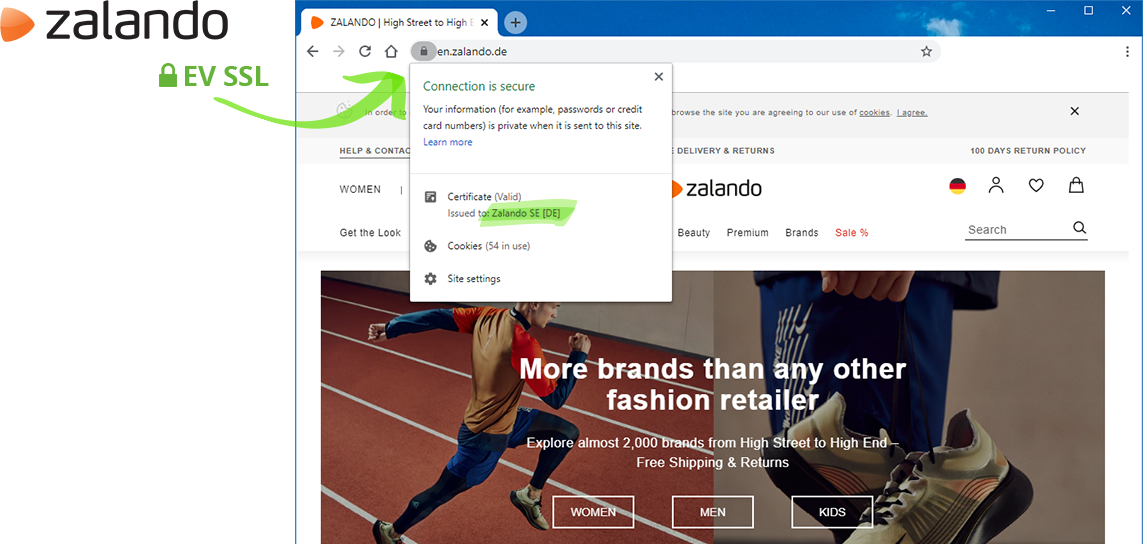
Task: View Certificate (Valid) details
Action: click(x=484, y=197)
